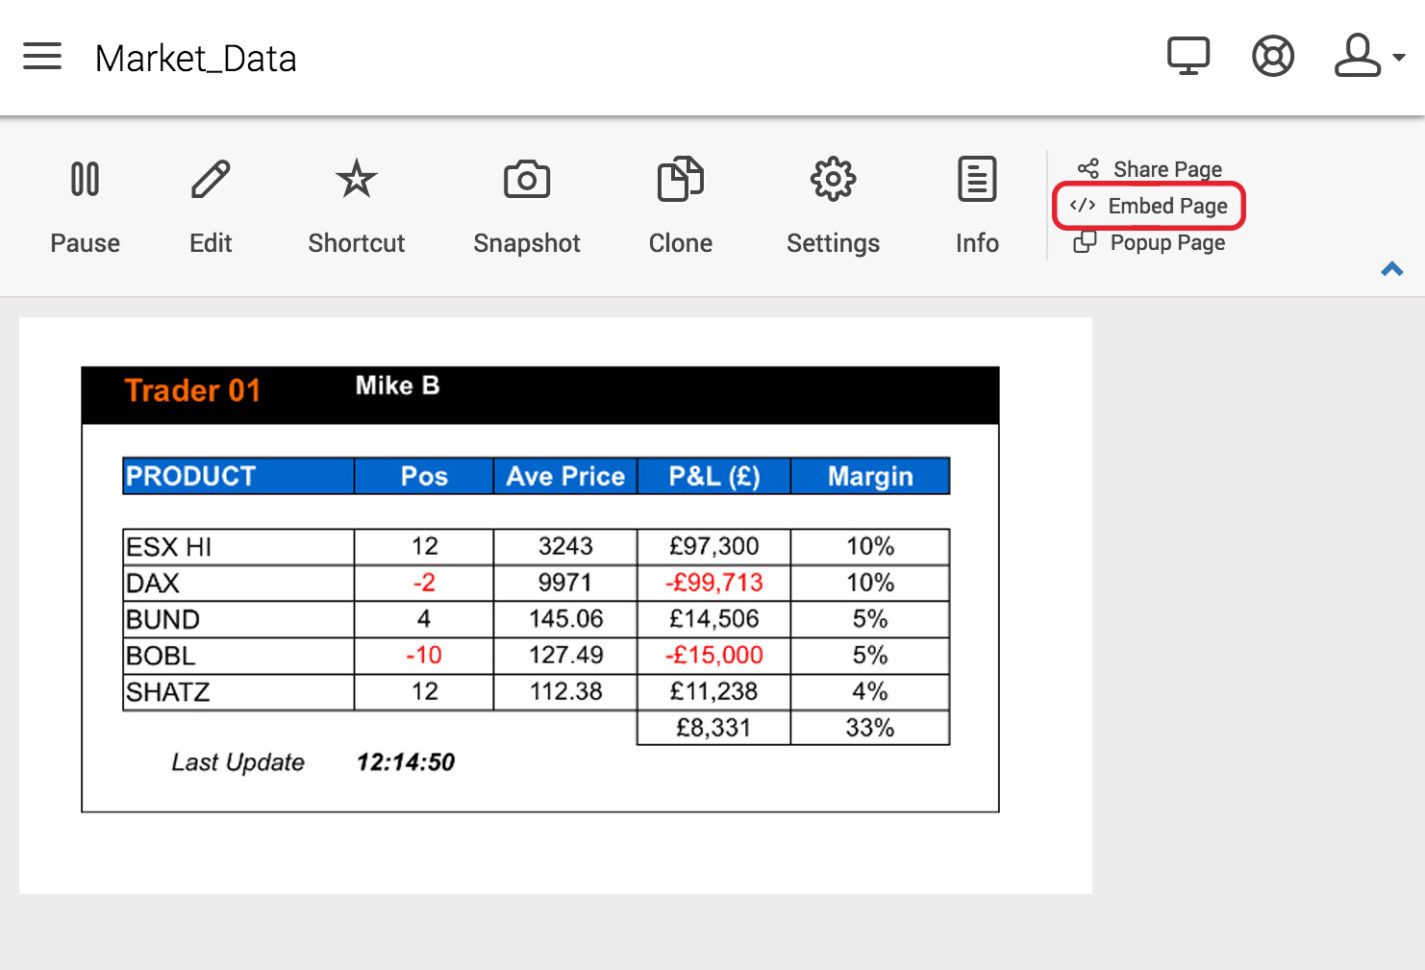1425x970 pixels.
Task: Click the monitor display icon
Action: coord(1188,56)
